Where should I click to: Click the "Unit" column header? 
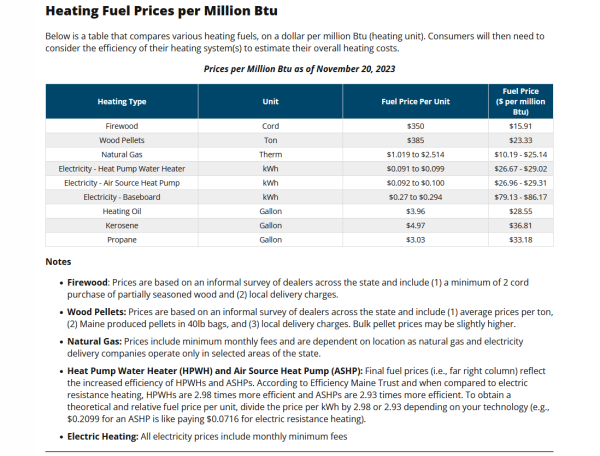(270, 102)
